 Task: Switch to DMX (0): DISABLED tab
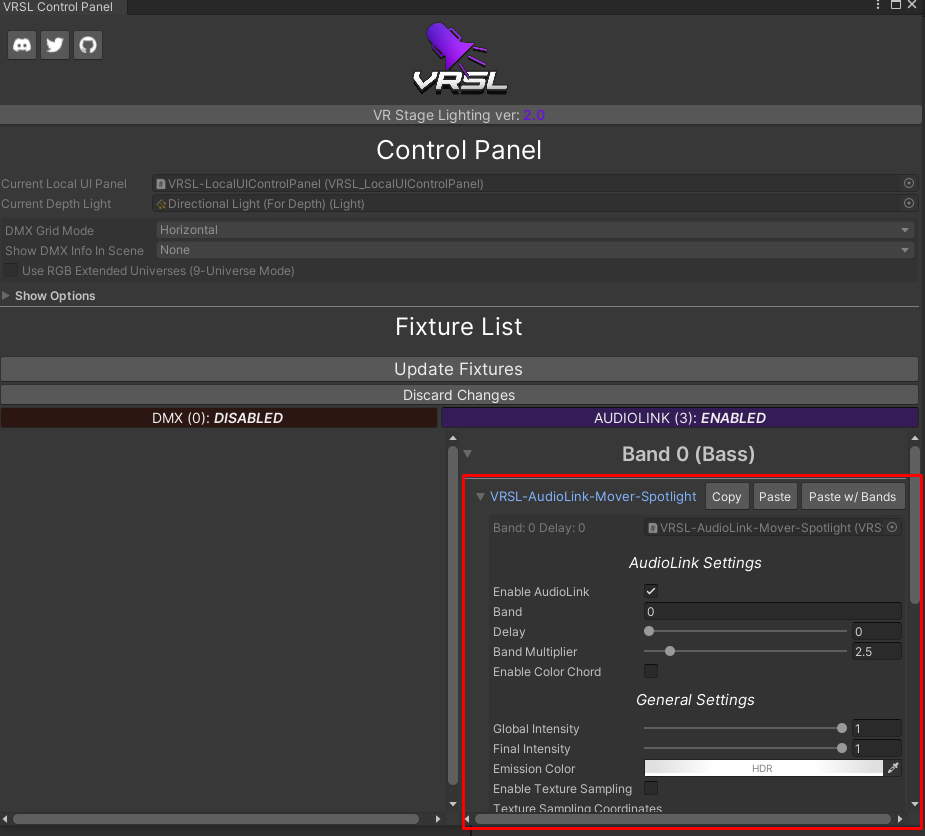point(218,418)
